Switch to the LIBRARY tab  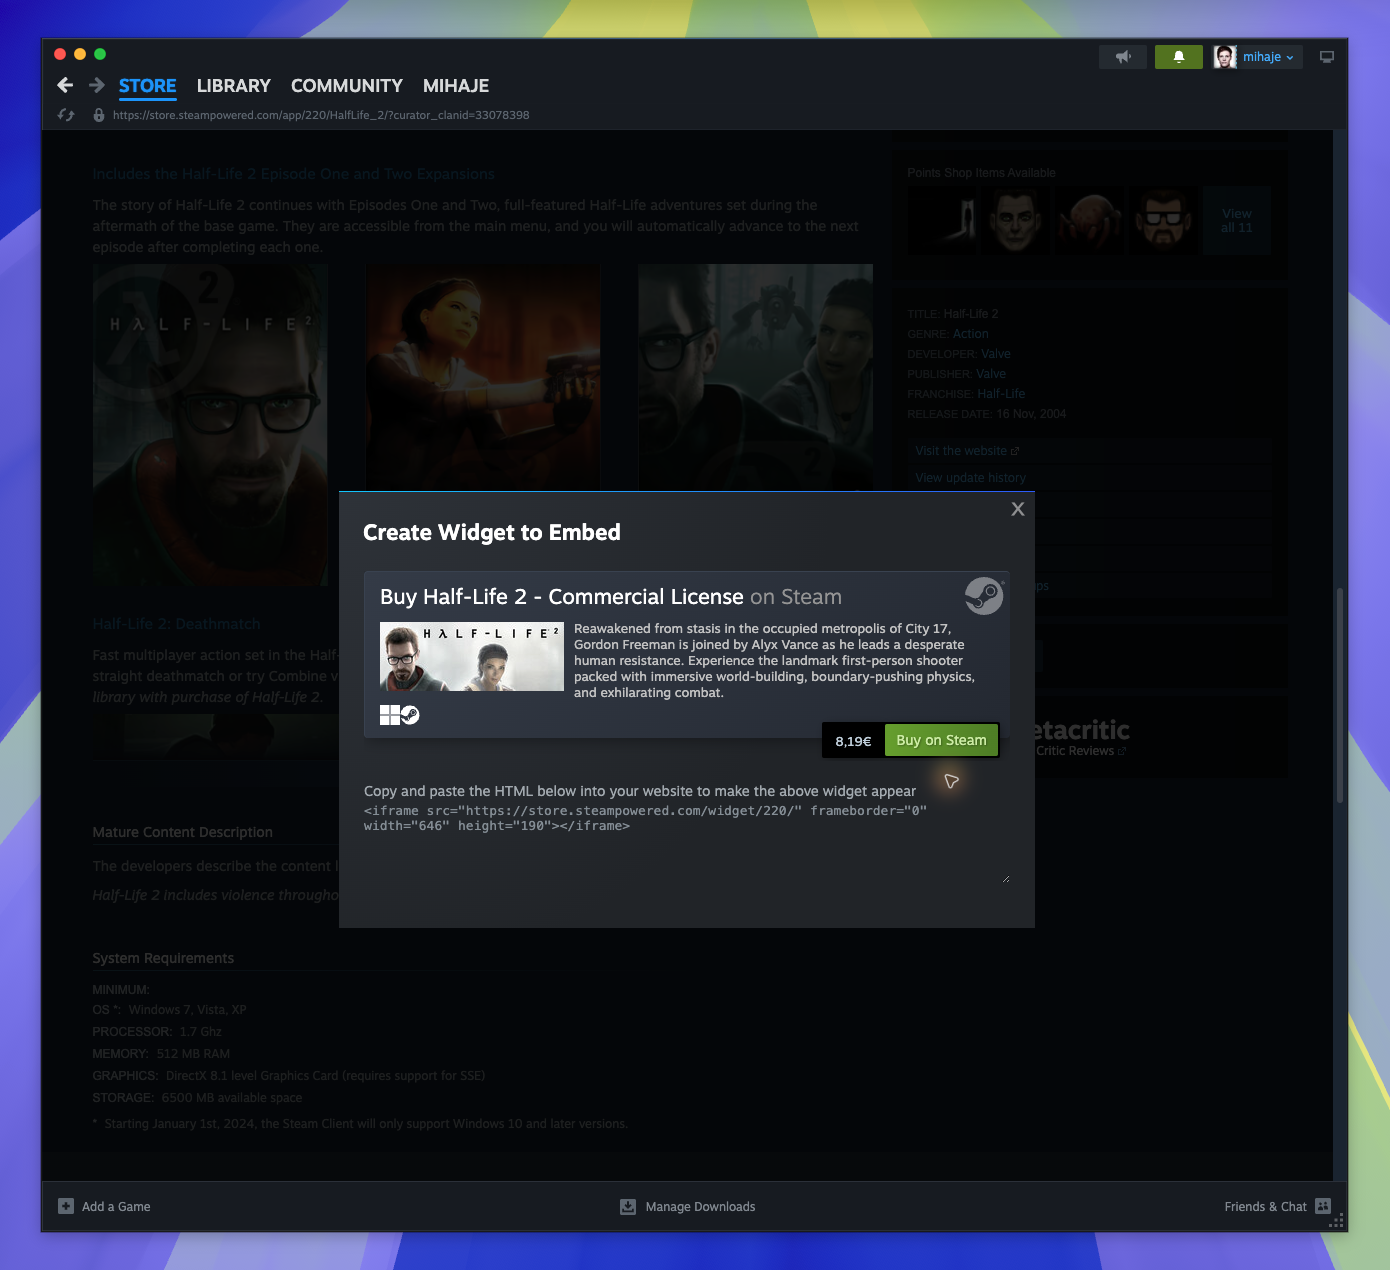234,86
